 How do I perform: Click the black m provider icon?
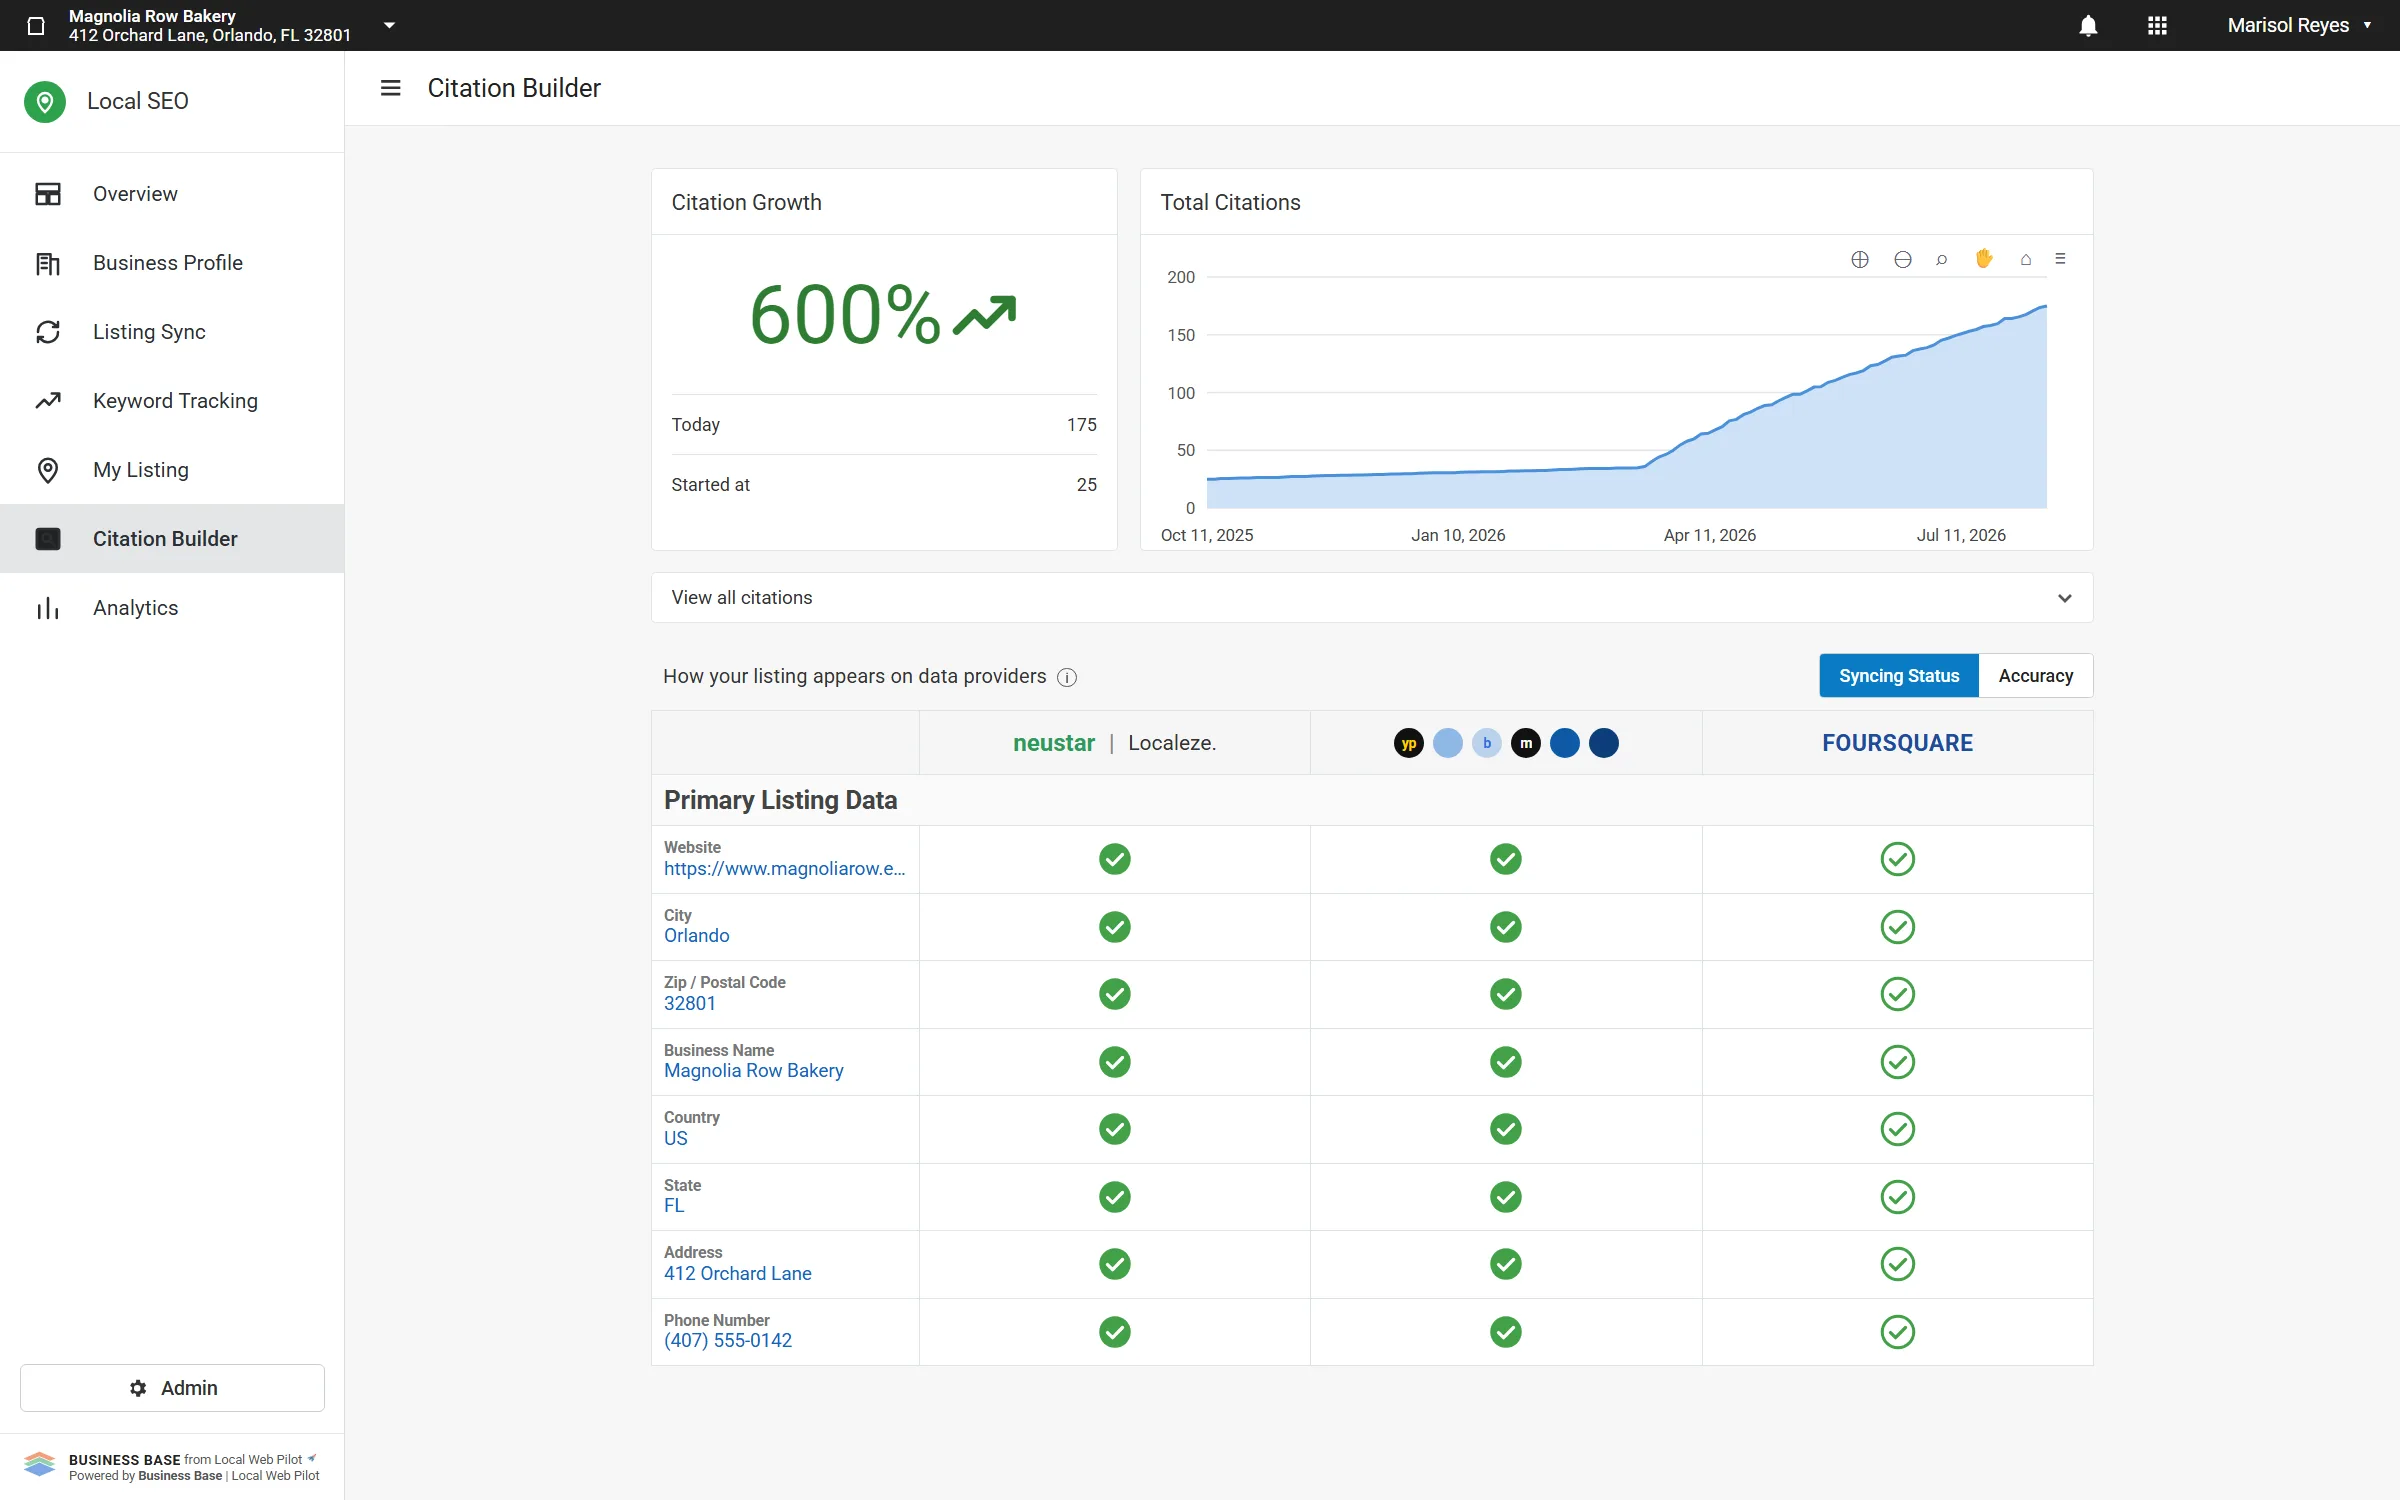[1526, 743]
